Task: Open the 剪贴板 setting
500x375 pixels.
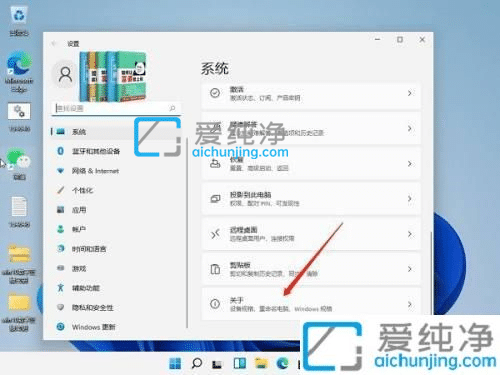Action: [311, 269]
